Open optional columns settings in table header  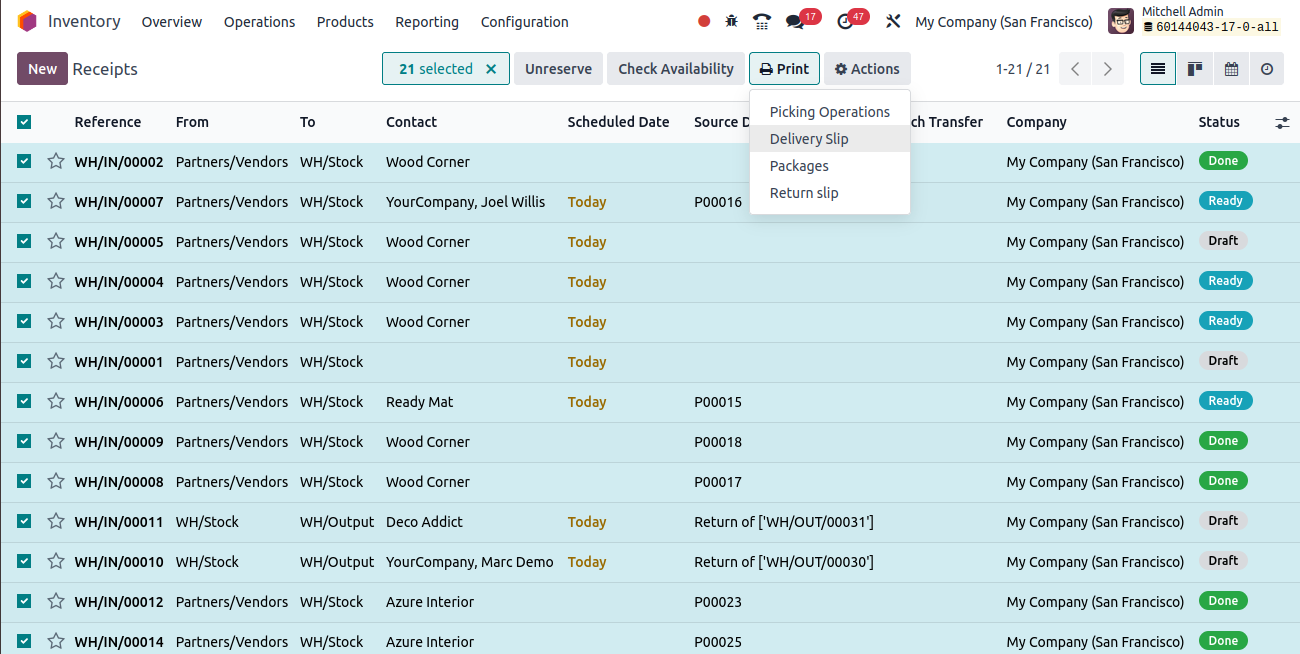[x=1282, y=123]
